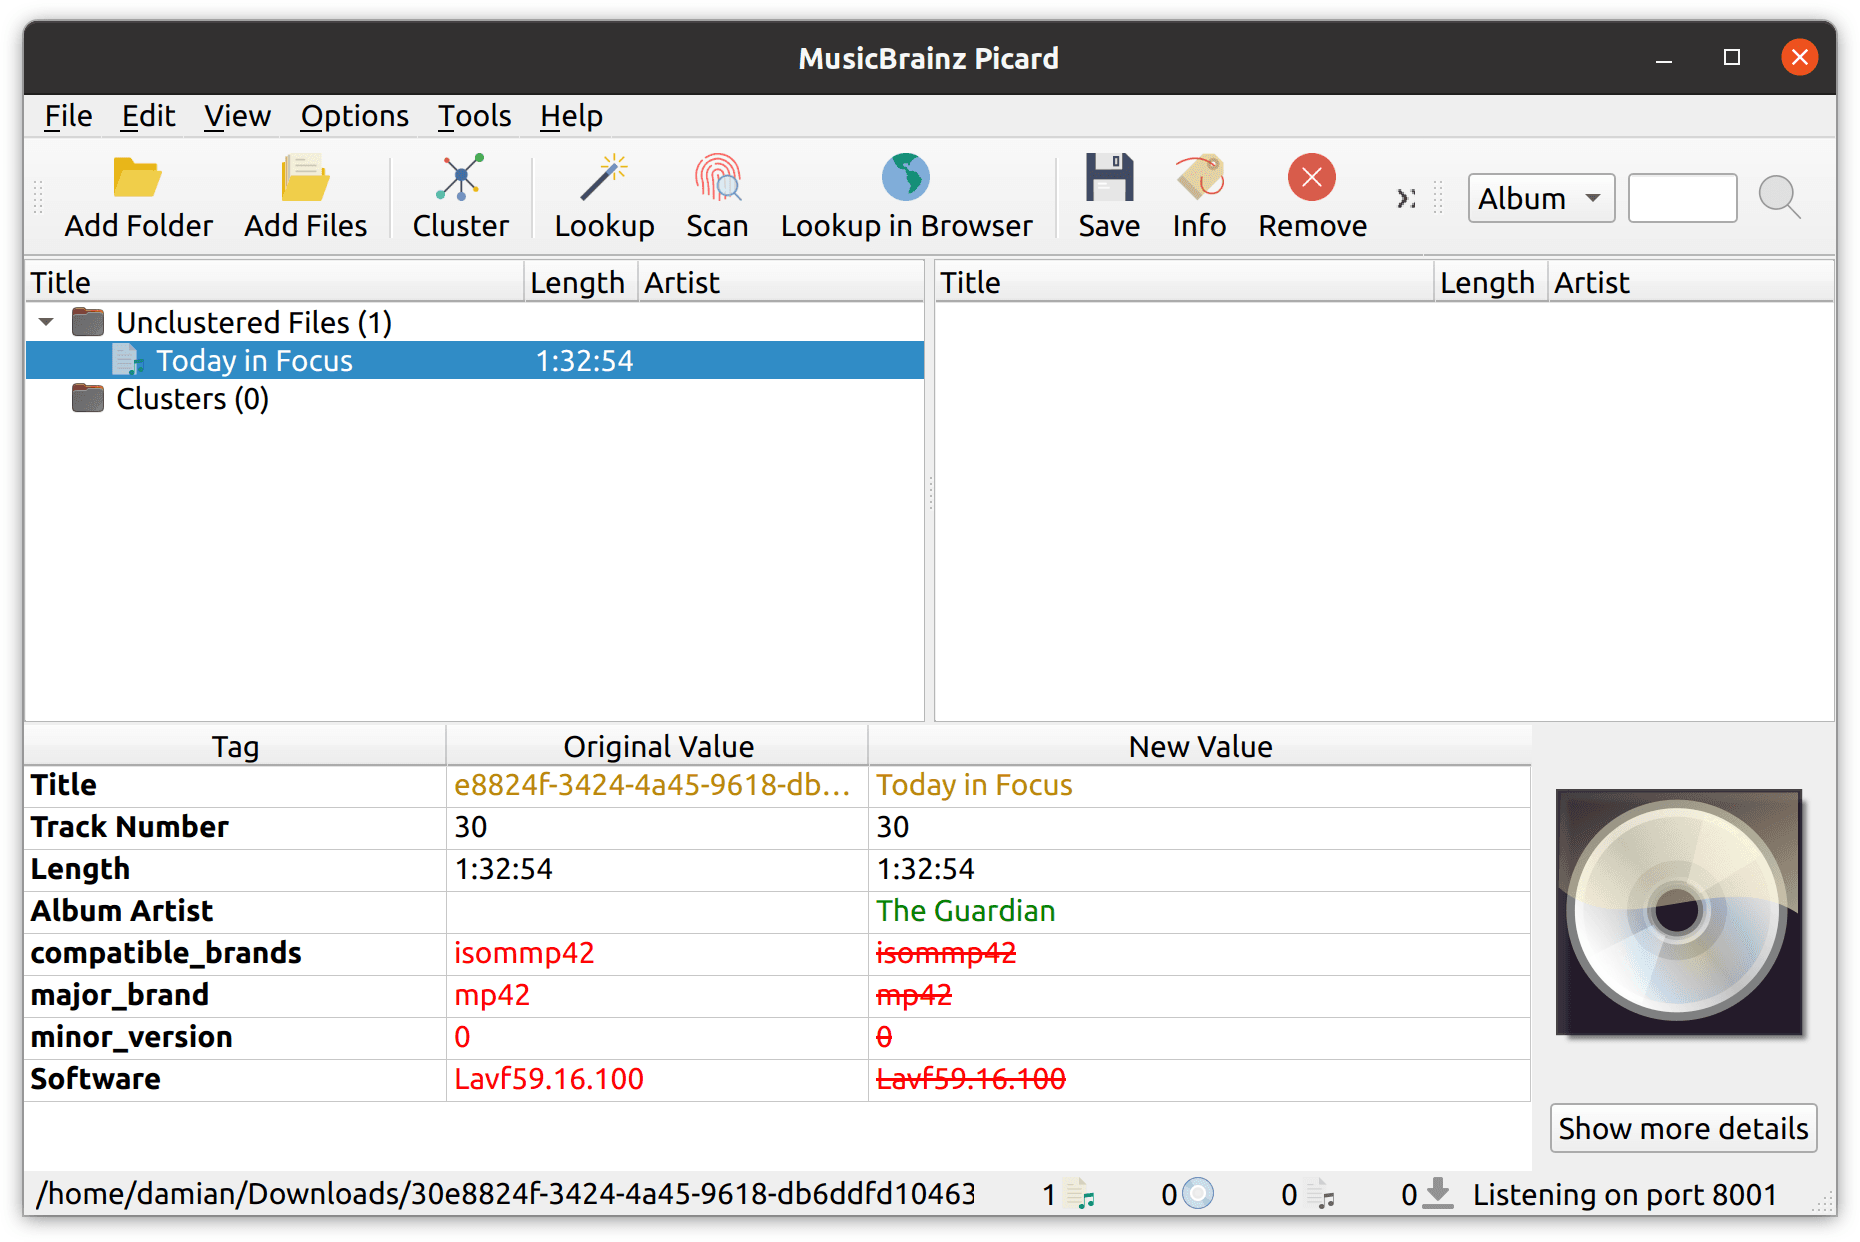Screen dimensions: 1860x1242
Task: Open the Tools menu
Action: coord(474,116)
